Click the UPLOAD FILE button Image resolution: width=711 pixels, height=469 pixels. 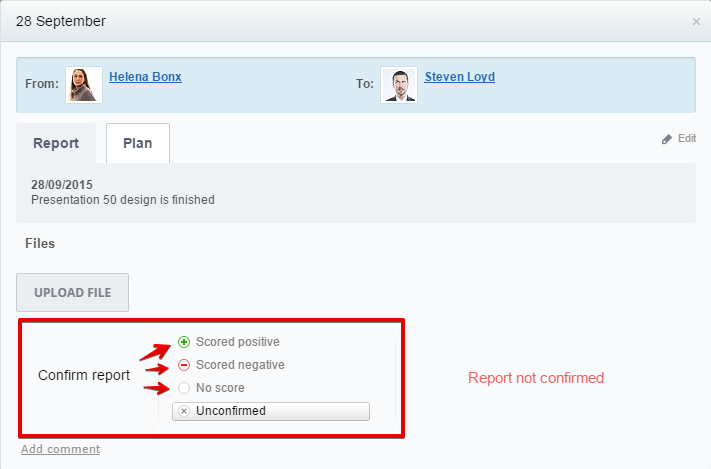[73, 293]
